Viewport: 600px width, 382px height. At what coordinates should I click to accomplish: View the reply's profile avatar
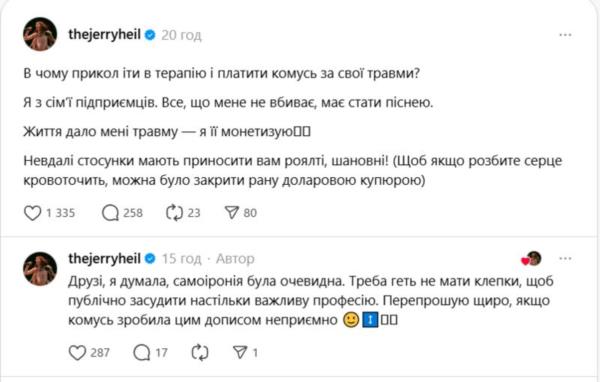(x=40, y=269)
